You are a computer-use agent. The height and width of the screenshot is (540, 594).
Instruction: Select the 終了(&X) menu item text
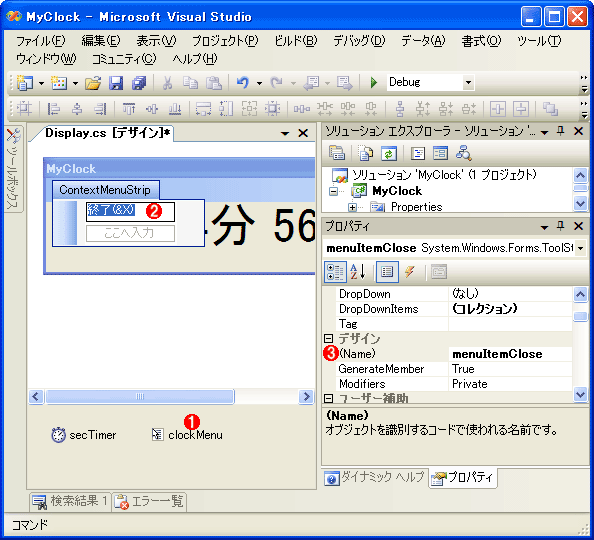click(x=111, y=210)
